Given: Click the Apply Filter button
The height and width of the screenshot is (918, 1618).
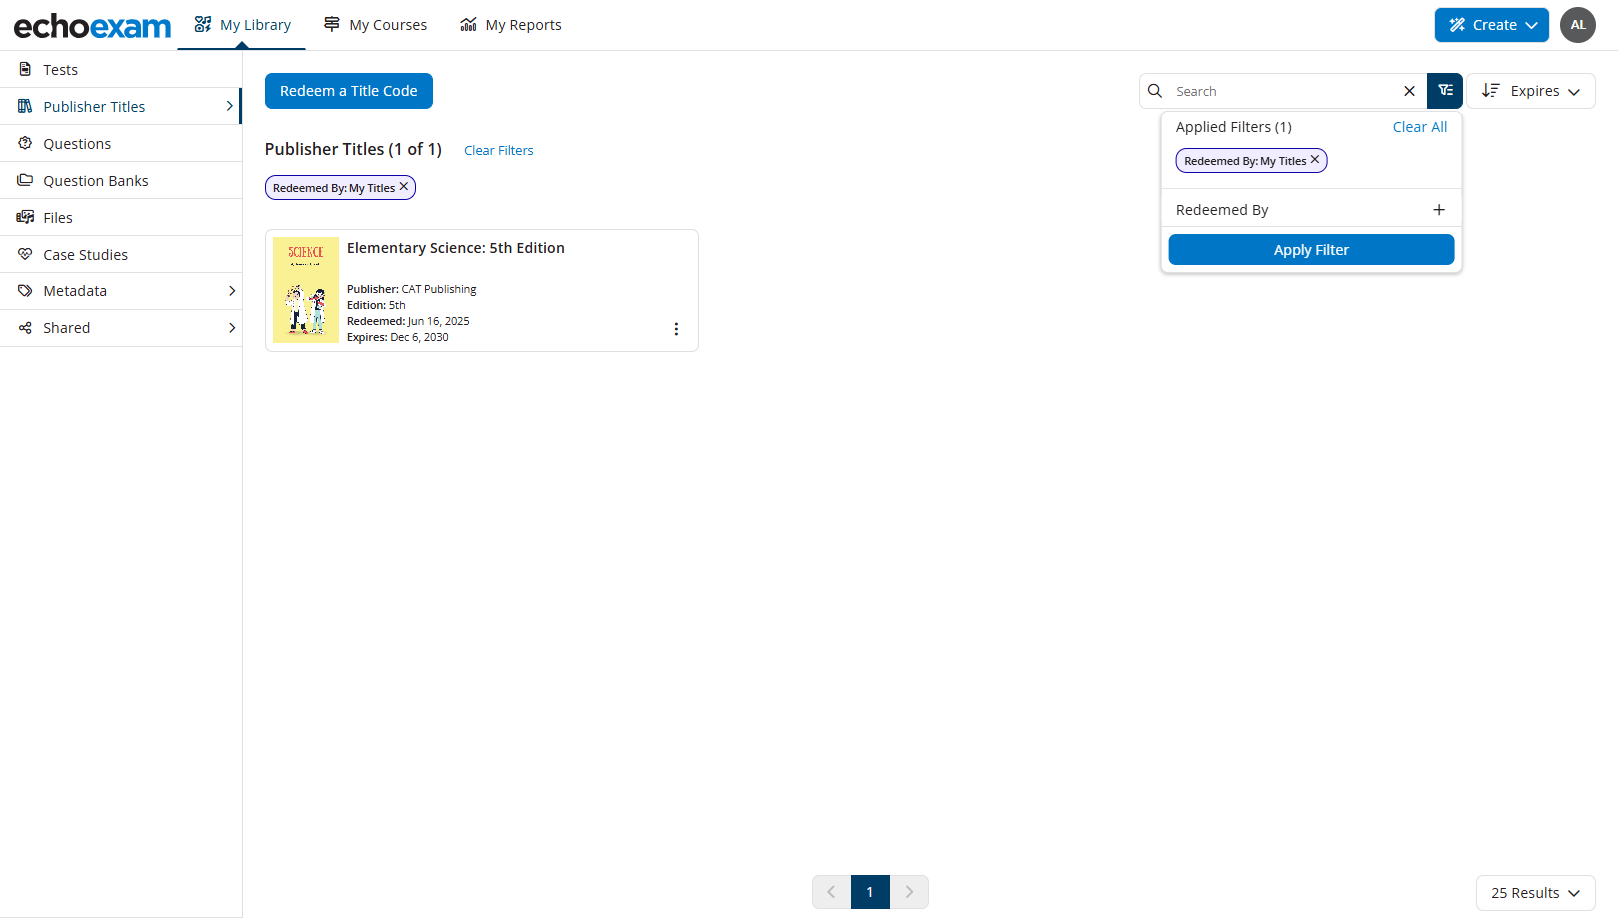Looking at the screenshot, I should [x=1311, y=250].
